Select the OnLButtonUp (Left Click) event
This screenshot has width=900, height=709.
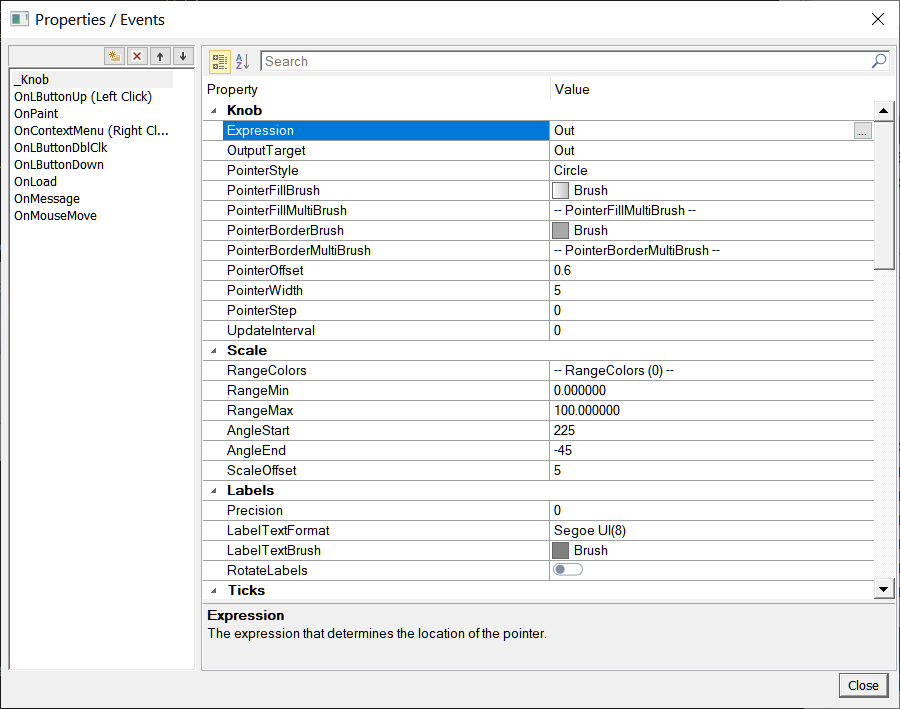coord(83,96)
